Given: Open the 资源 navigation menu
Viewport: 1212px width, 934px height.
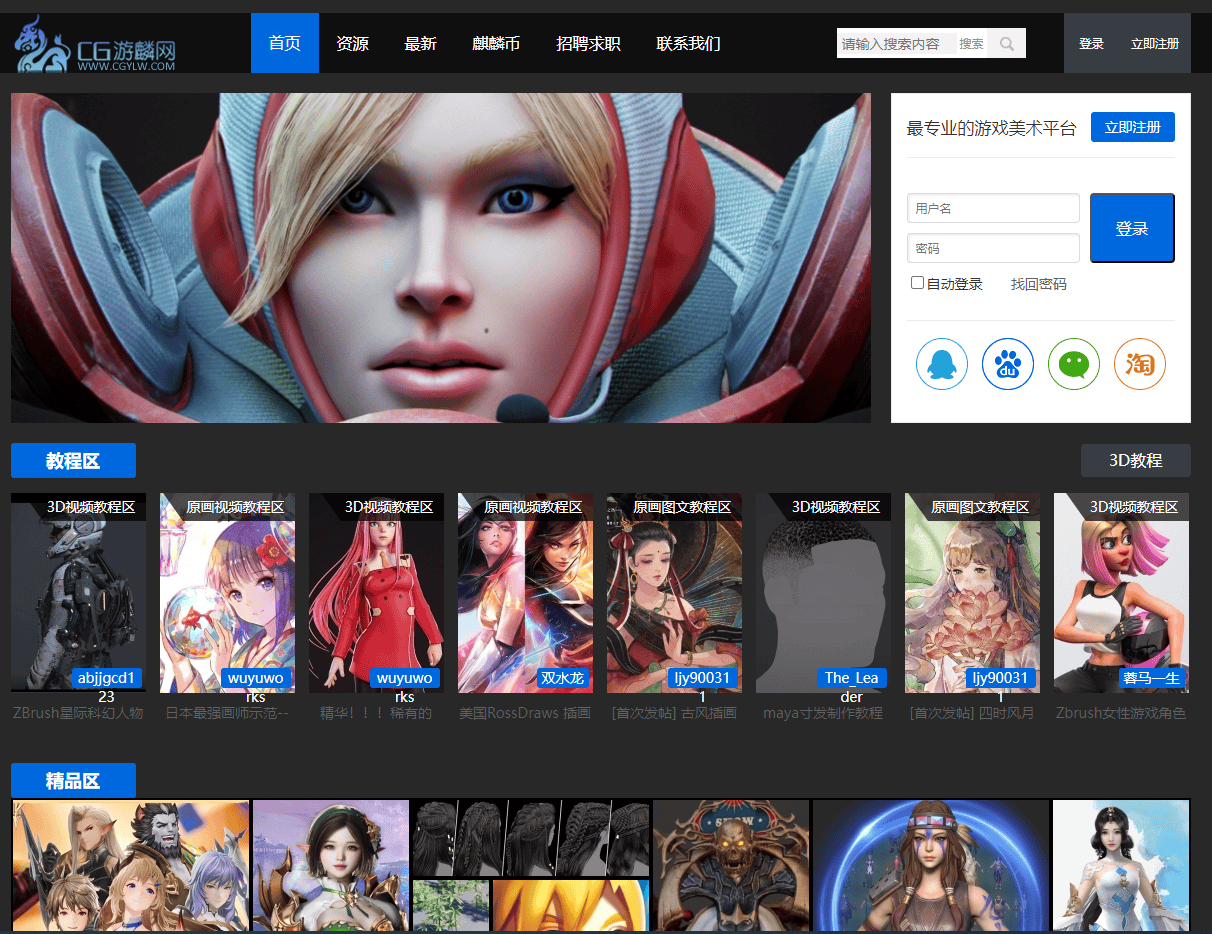Looking at the screenshot, I should point(352,44).
